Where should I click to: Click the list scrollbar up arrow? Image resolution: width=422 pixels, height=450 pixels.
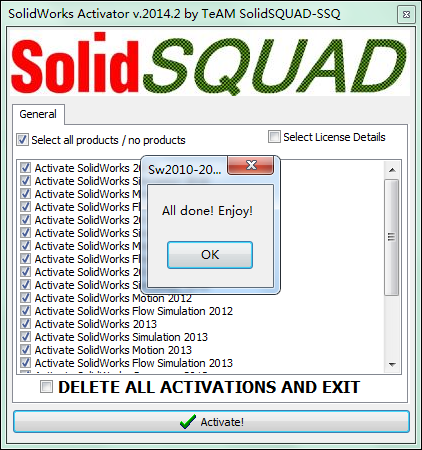392,170
